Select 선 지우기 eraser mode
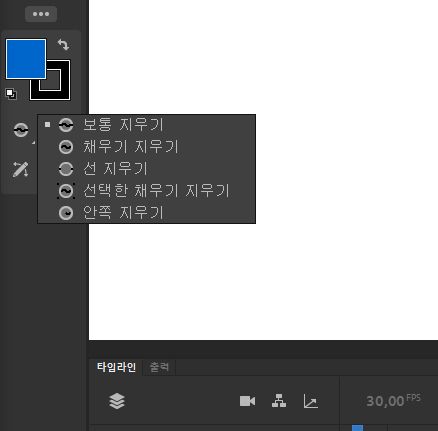Image resolution: width=438 pixels, height=431 pixels. click(147, 169)
